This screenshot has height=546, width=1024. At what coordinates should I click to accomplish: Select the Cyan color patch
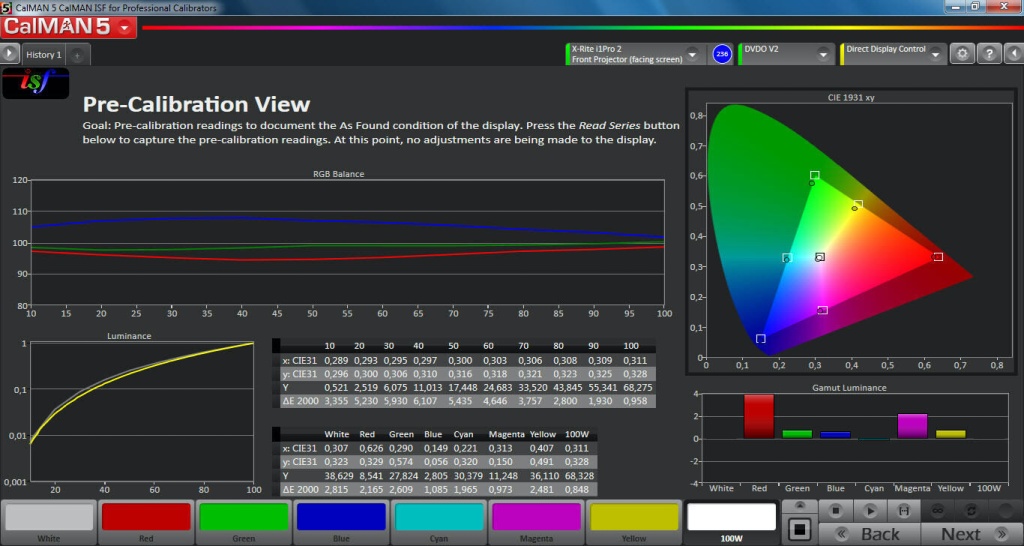[x=439, y=522]
